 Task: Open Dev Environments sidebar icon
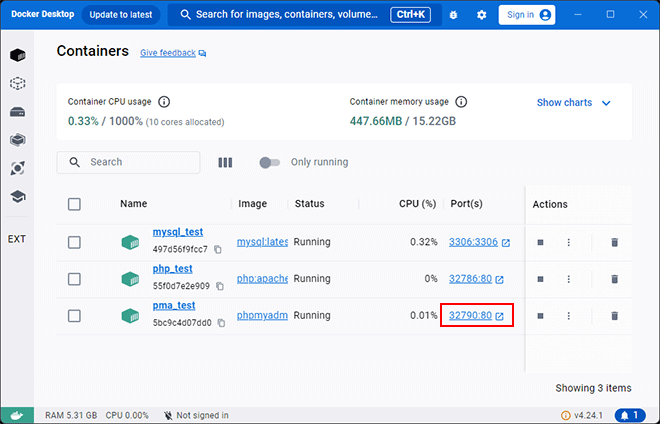click(x=18, y=140)
